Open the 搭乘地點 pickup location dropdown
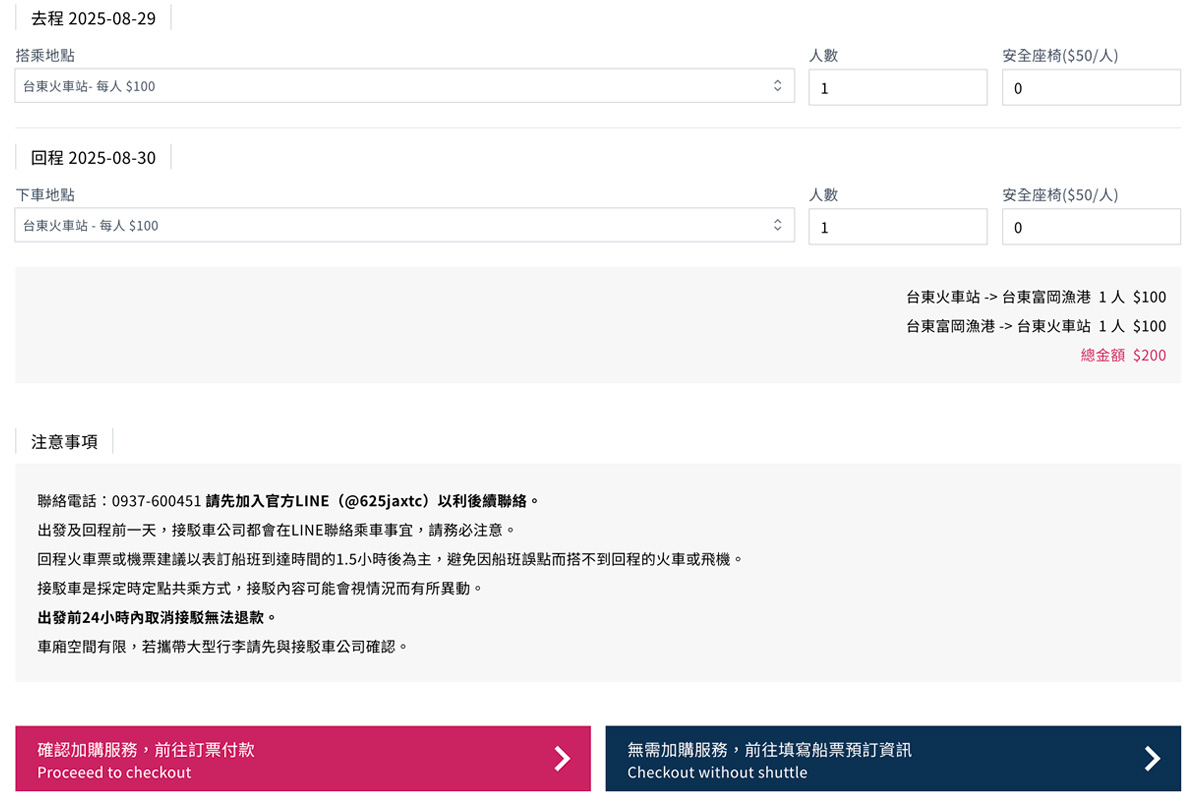The width and height of the screenshot is (1200, 800). 404,86
